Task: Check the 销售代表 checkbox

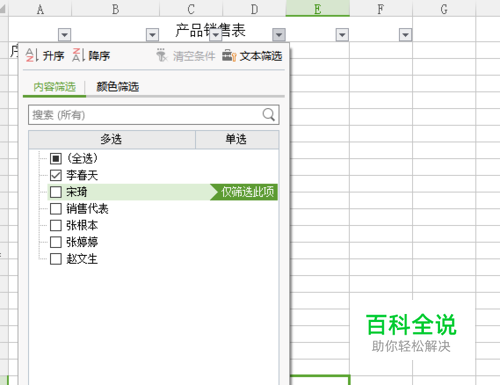Action: click(x=56, y=209)
